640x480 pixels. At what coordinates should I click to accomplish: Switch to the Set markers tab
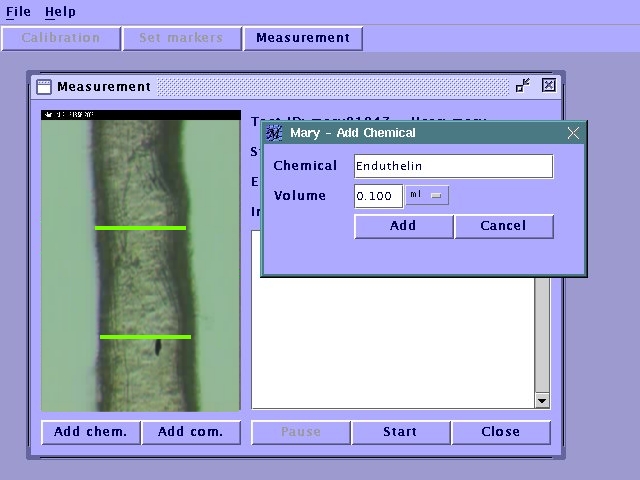point(181,38)
